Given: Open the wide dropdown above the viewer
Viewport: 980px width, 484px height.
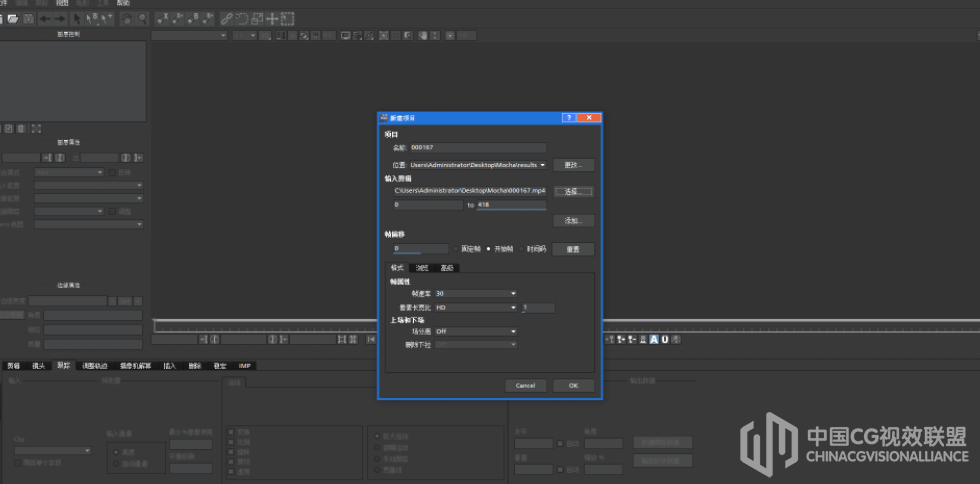Looking at the screenshot, I should pyautogui.click(x=189, y=36).
